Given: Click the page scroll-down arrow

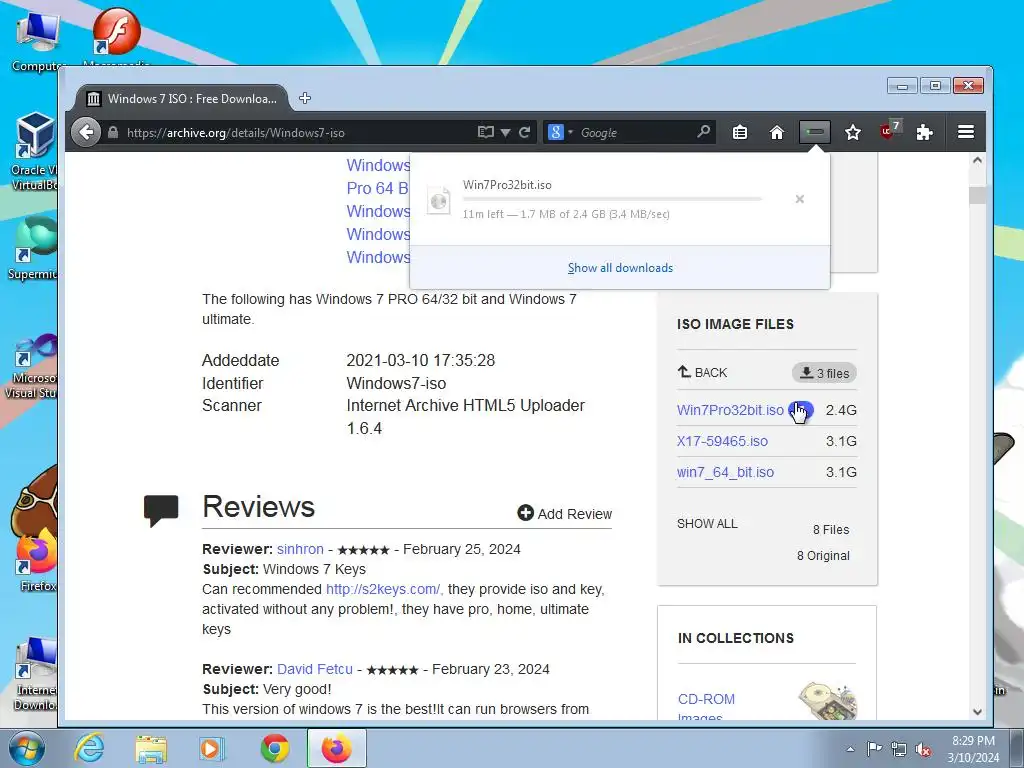Looking at the screenshot, I should [x=977, y=712].
